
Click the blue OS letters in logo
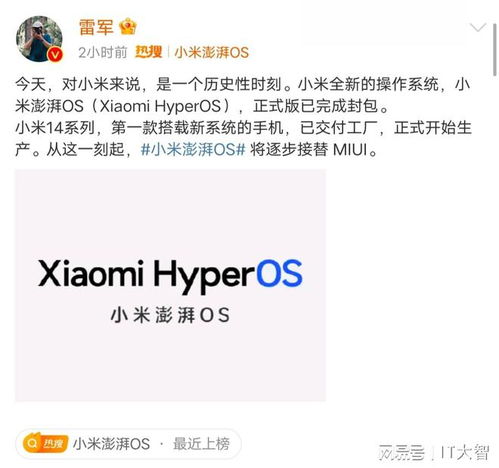pos(279,274)
